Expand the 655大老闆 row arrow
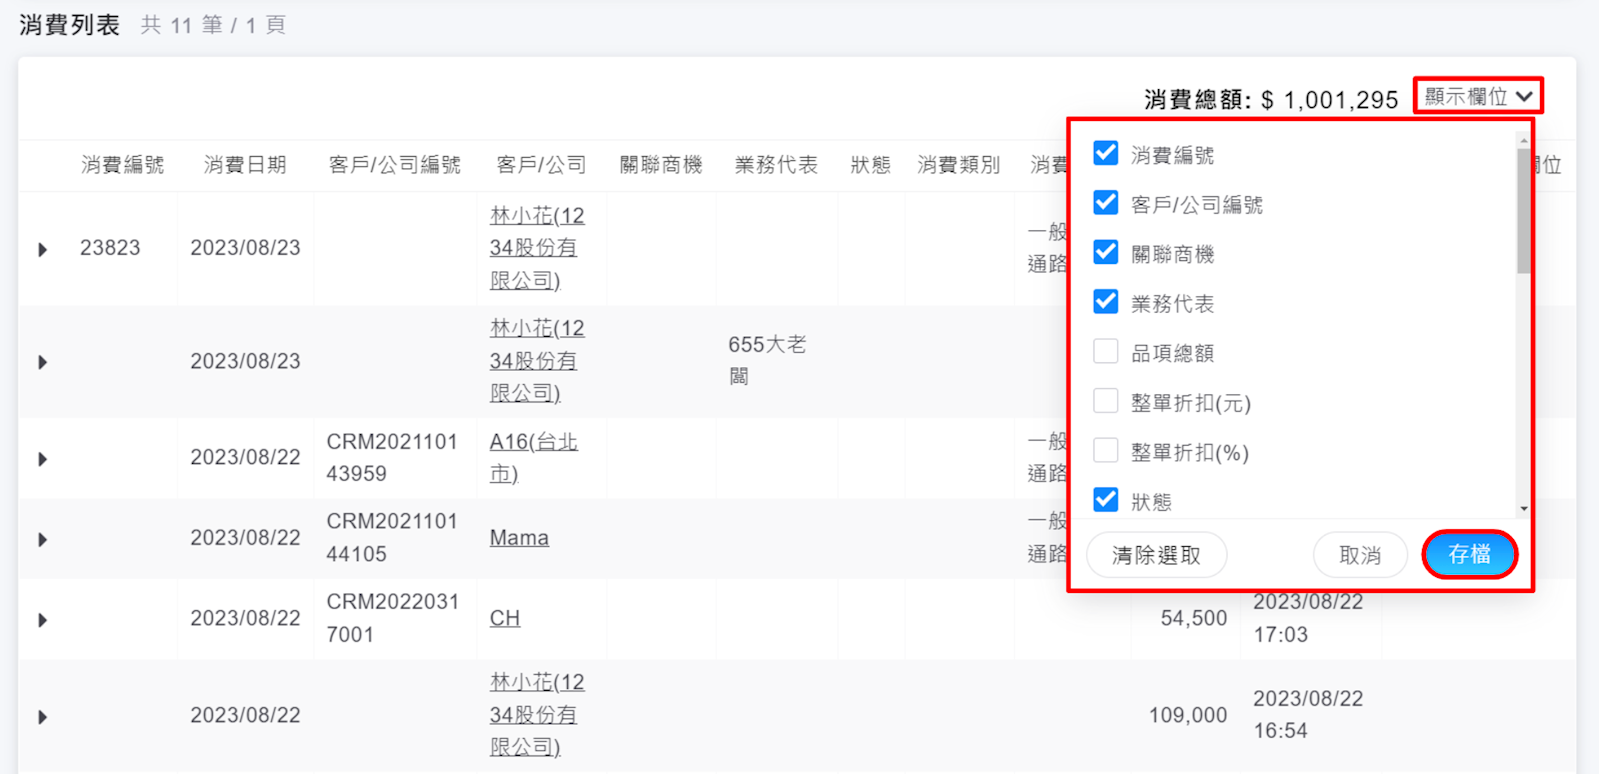 pyautogui.click(x=42, y=362)
